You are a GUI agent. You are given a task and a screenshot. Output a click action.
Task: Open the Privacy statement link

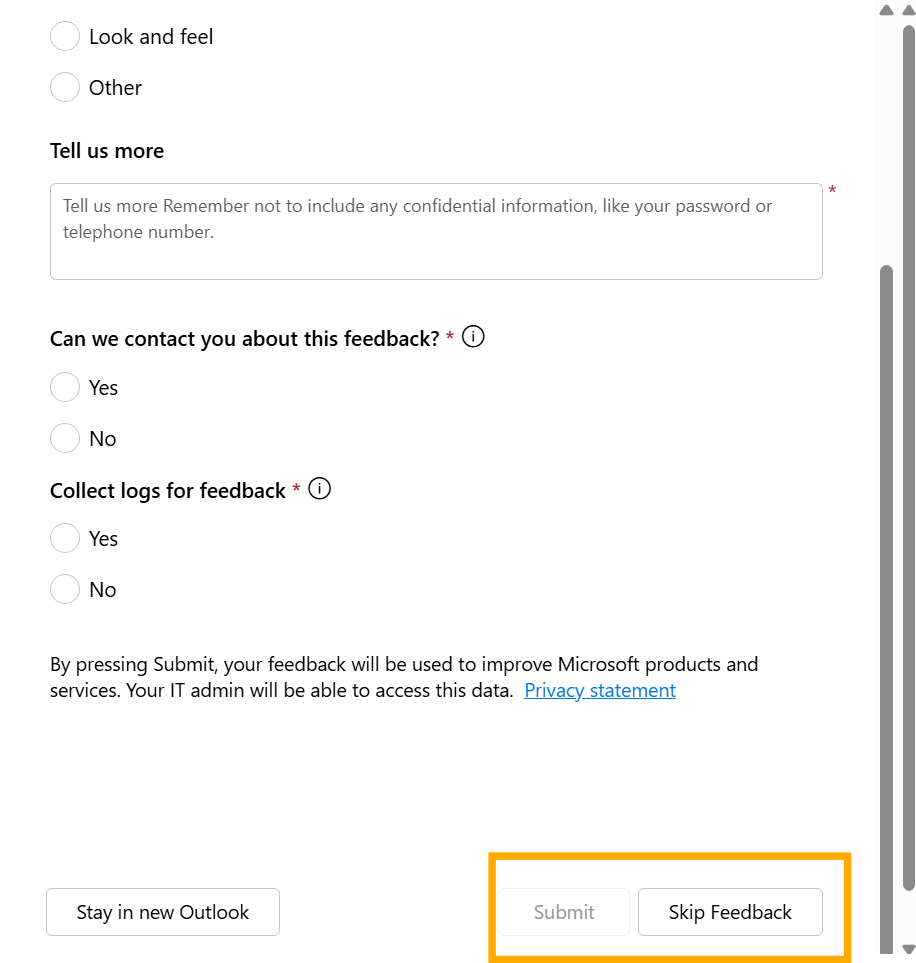(599, 690)
